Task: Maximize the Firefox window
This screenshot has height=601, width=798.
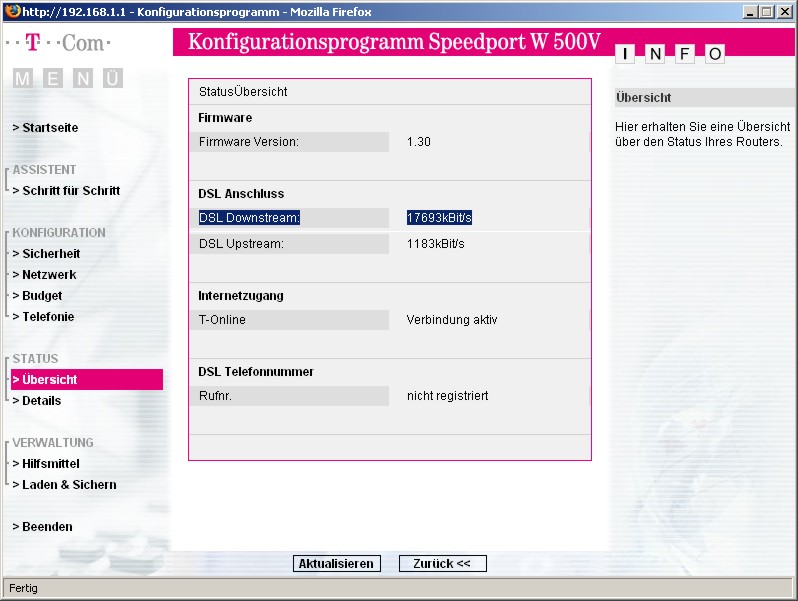Action: 767,11
